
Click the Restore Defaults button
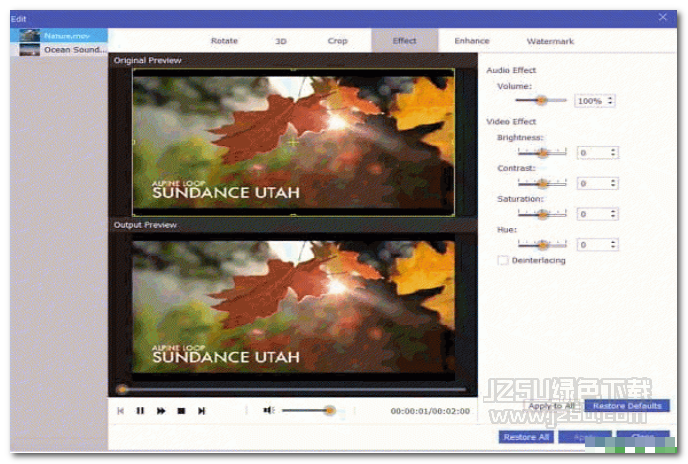627,406
